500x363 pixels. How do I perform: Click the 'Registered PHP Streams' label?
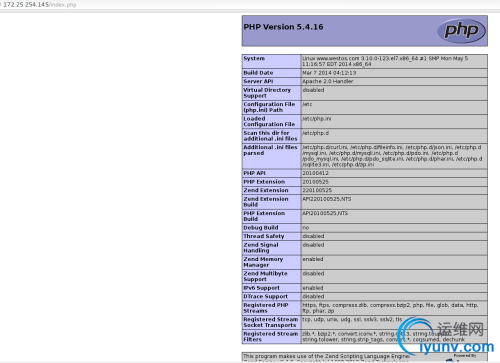pos(266,308)
